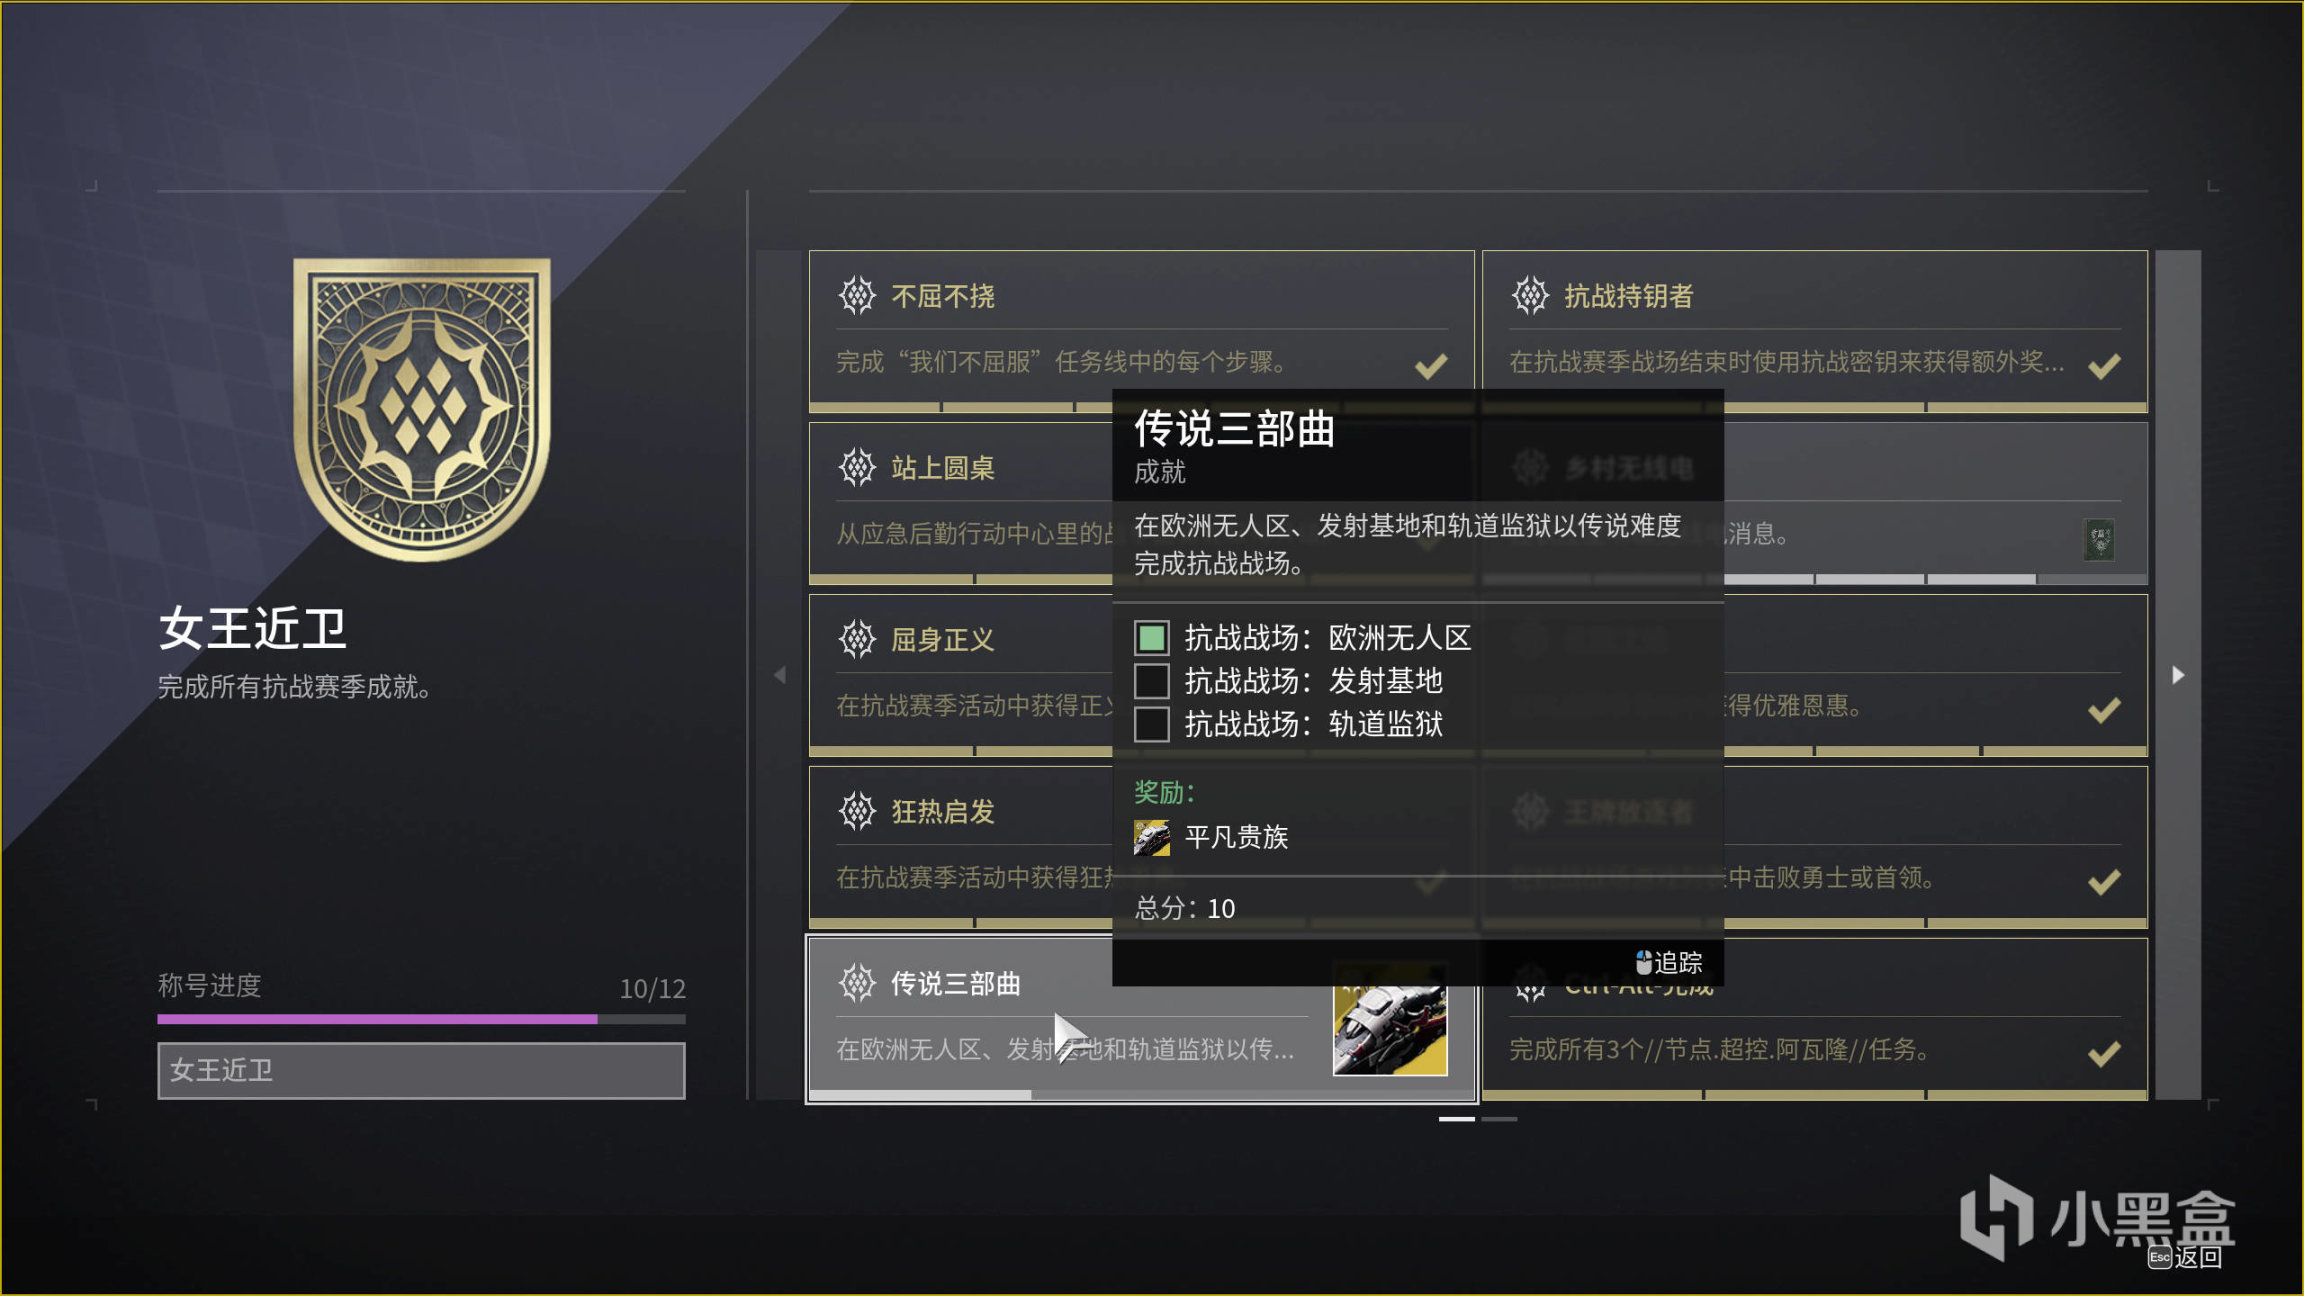Select the 抗战持钥者 triumph icon
The width and height of the screenshot is (2304, 1296).
click(1530, 295)
